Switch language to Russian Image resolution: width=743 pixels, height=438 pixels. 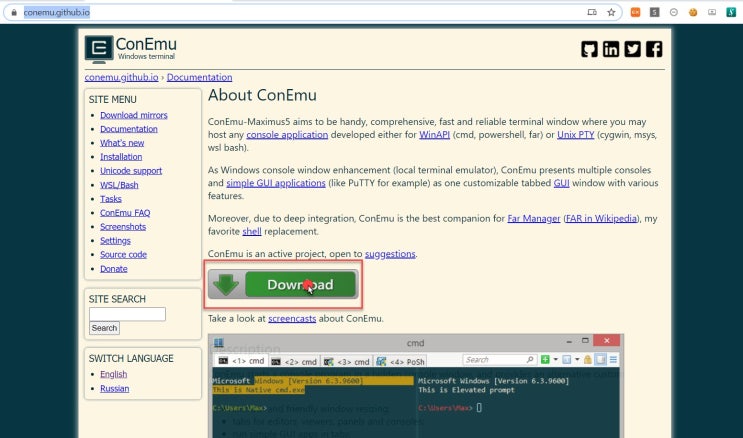click(114, 388)
